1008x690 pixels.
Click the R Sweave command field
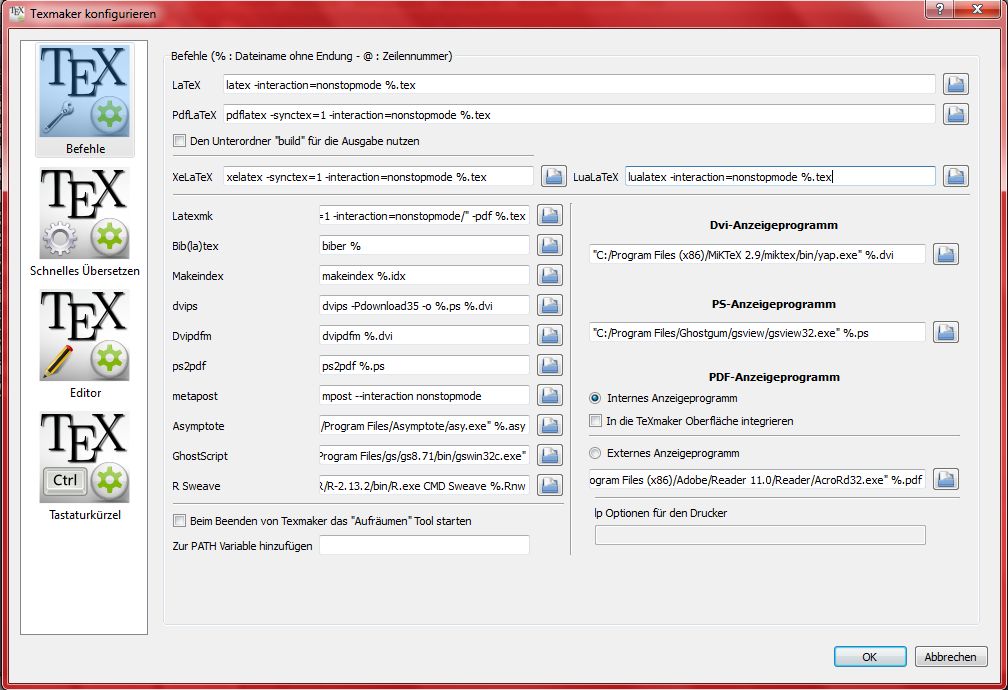(424, 486)
